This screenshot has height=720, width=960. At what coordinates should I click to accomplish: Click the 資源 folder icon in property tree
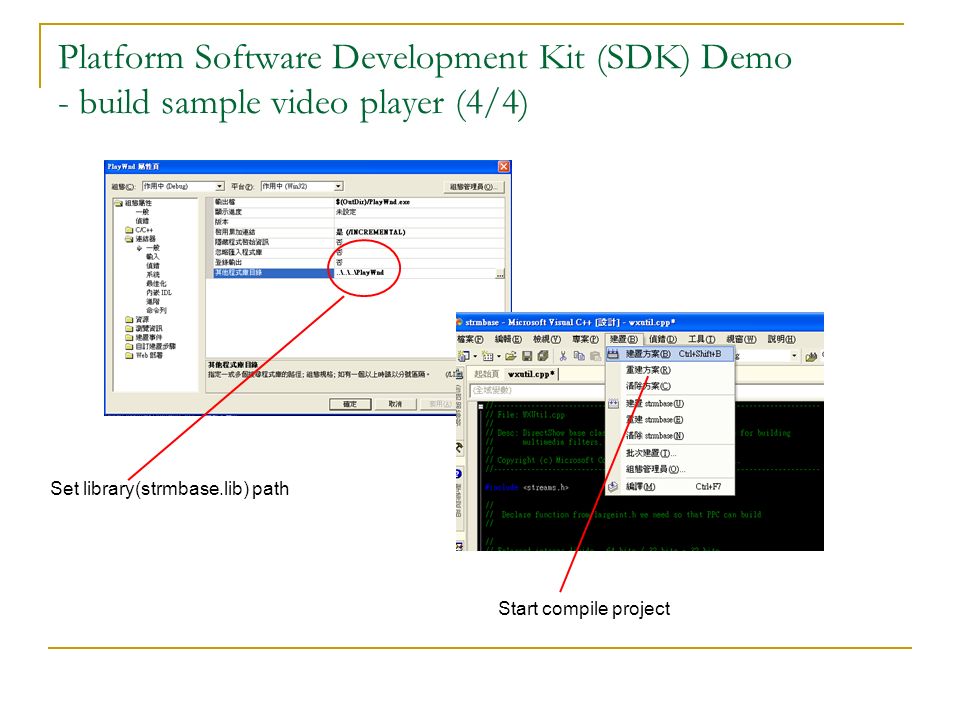tap(129, 320)
